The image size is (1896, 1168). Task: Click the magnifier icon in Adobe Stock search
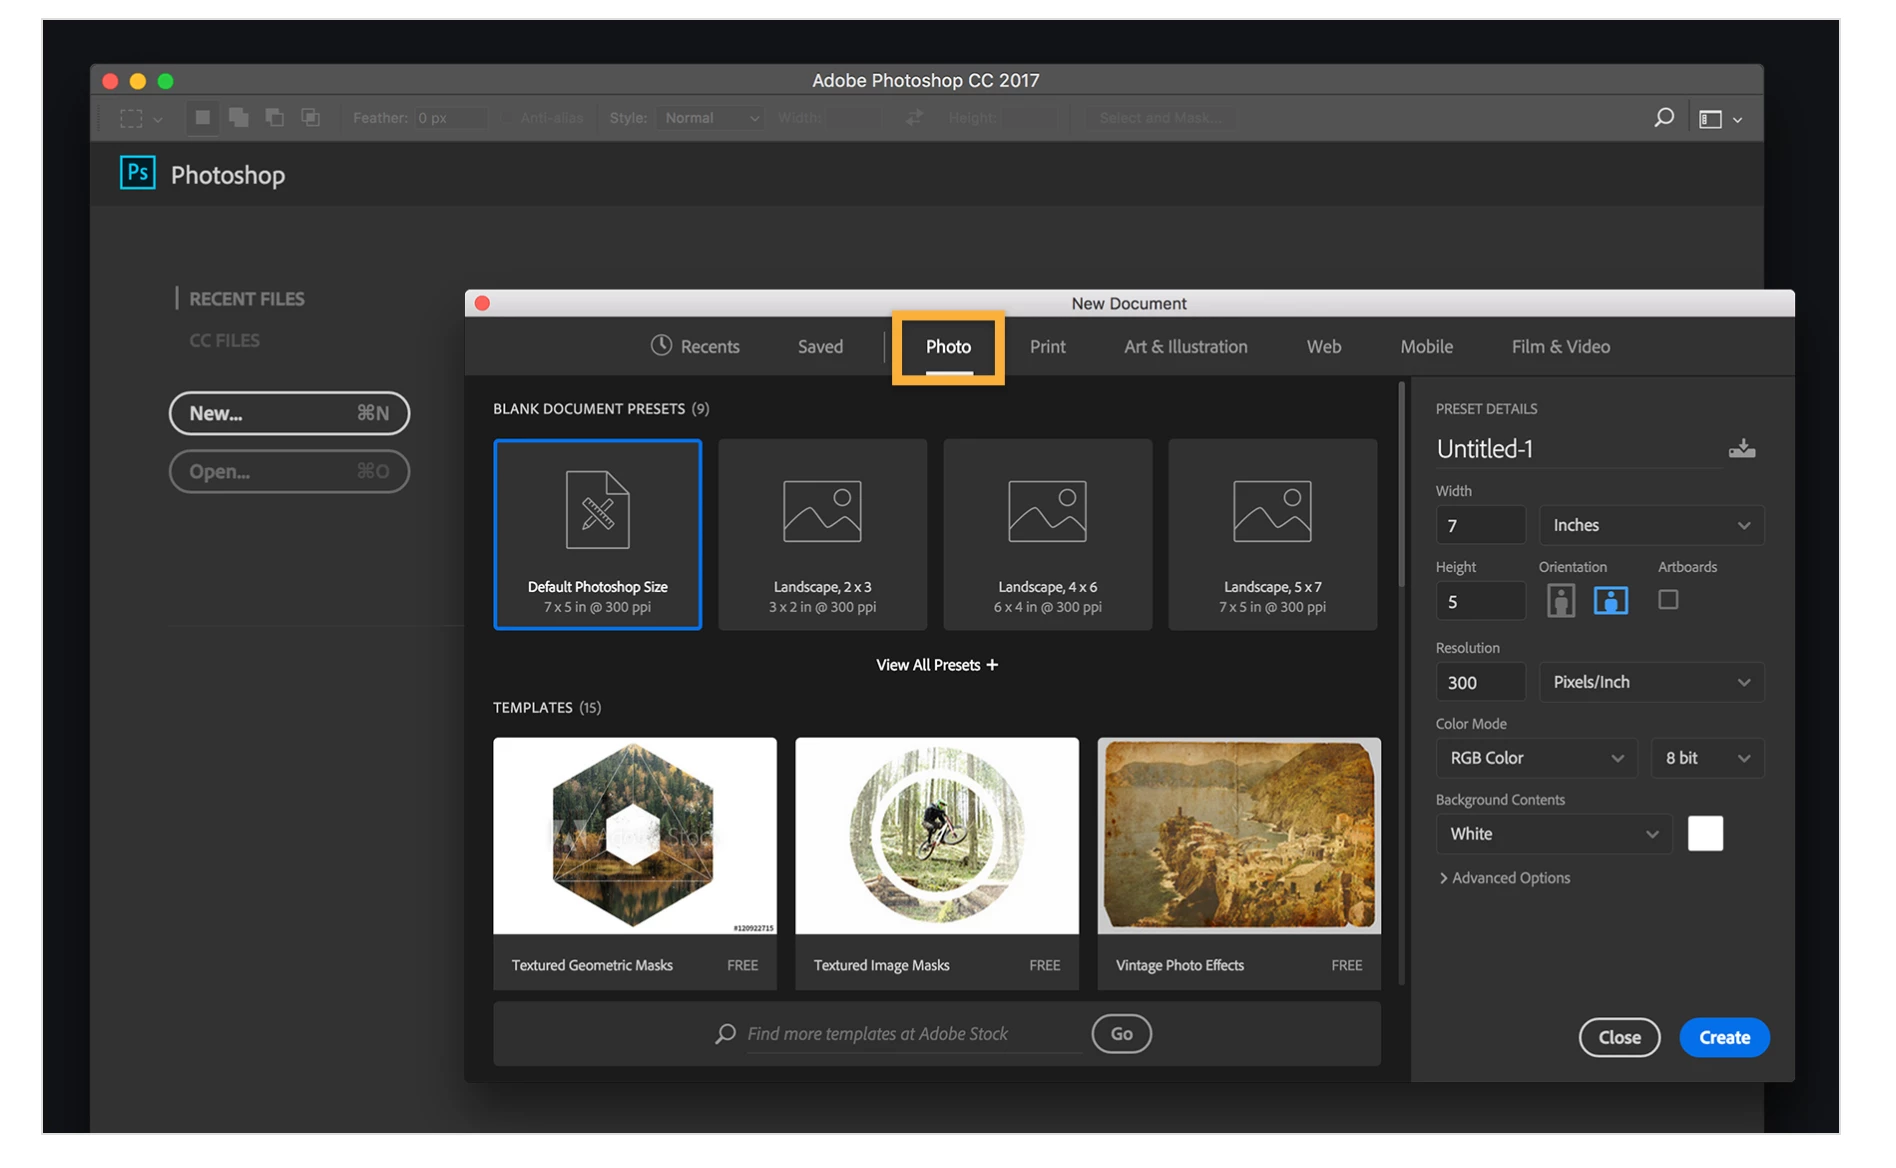click(725, 1033)
